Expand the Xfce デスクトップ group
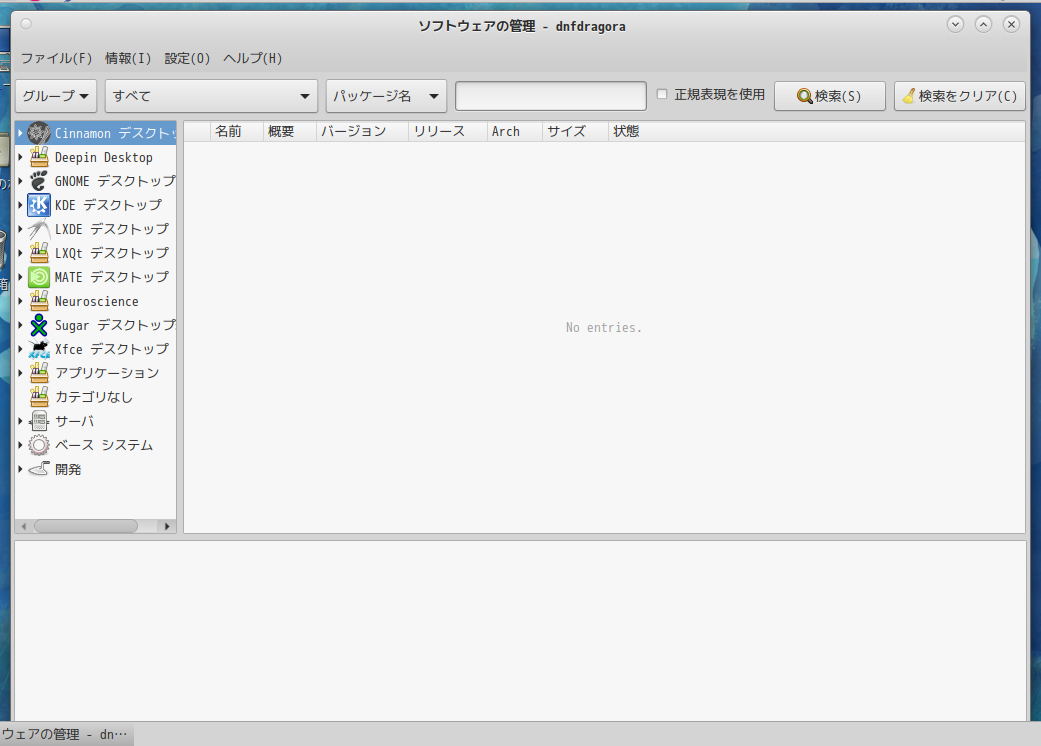This screenshot has height=746, width=1041. (x=20, y=348)
